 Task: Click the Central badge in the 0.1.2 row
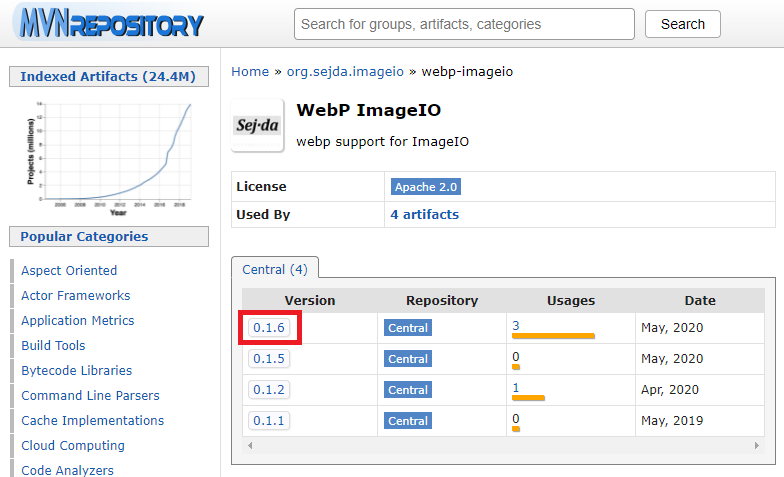point(408,390)
